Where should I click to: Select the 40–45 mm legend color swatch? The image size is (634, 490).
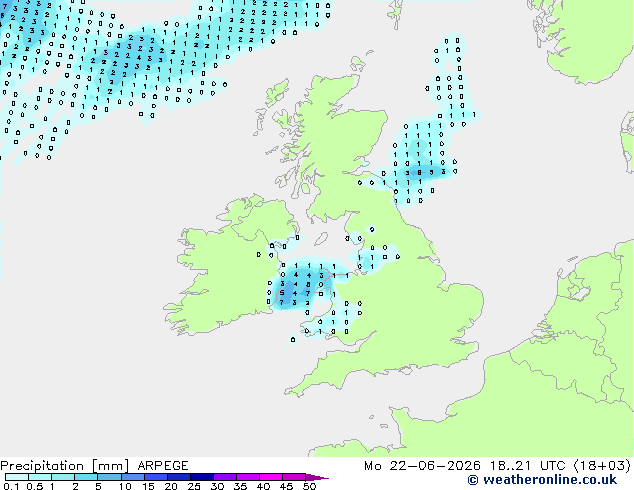click(x=271, y=477)
